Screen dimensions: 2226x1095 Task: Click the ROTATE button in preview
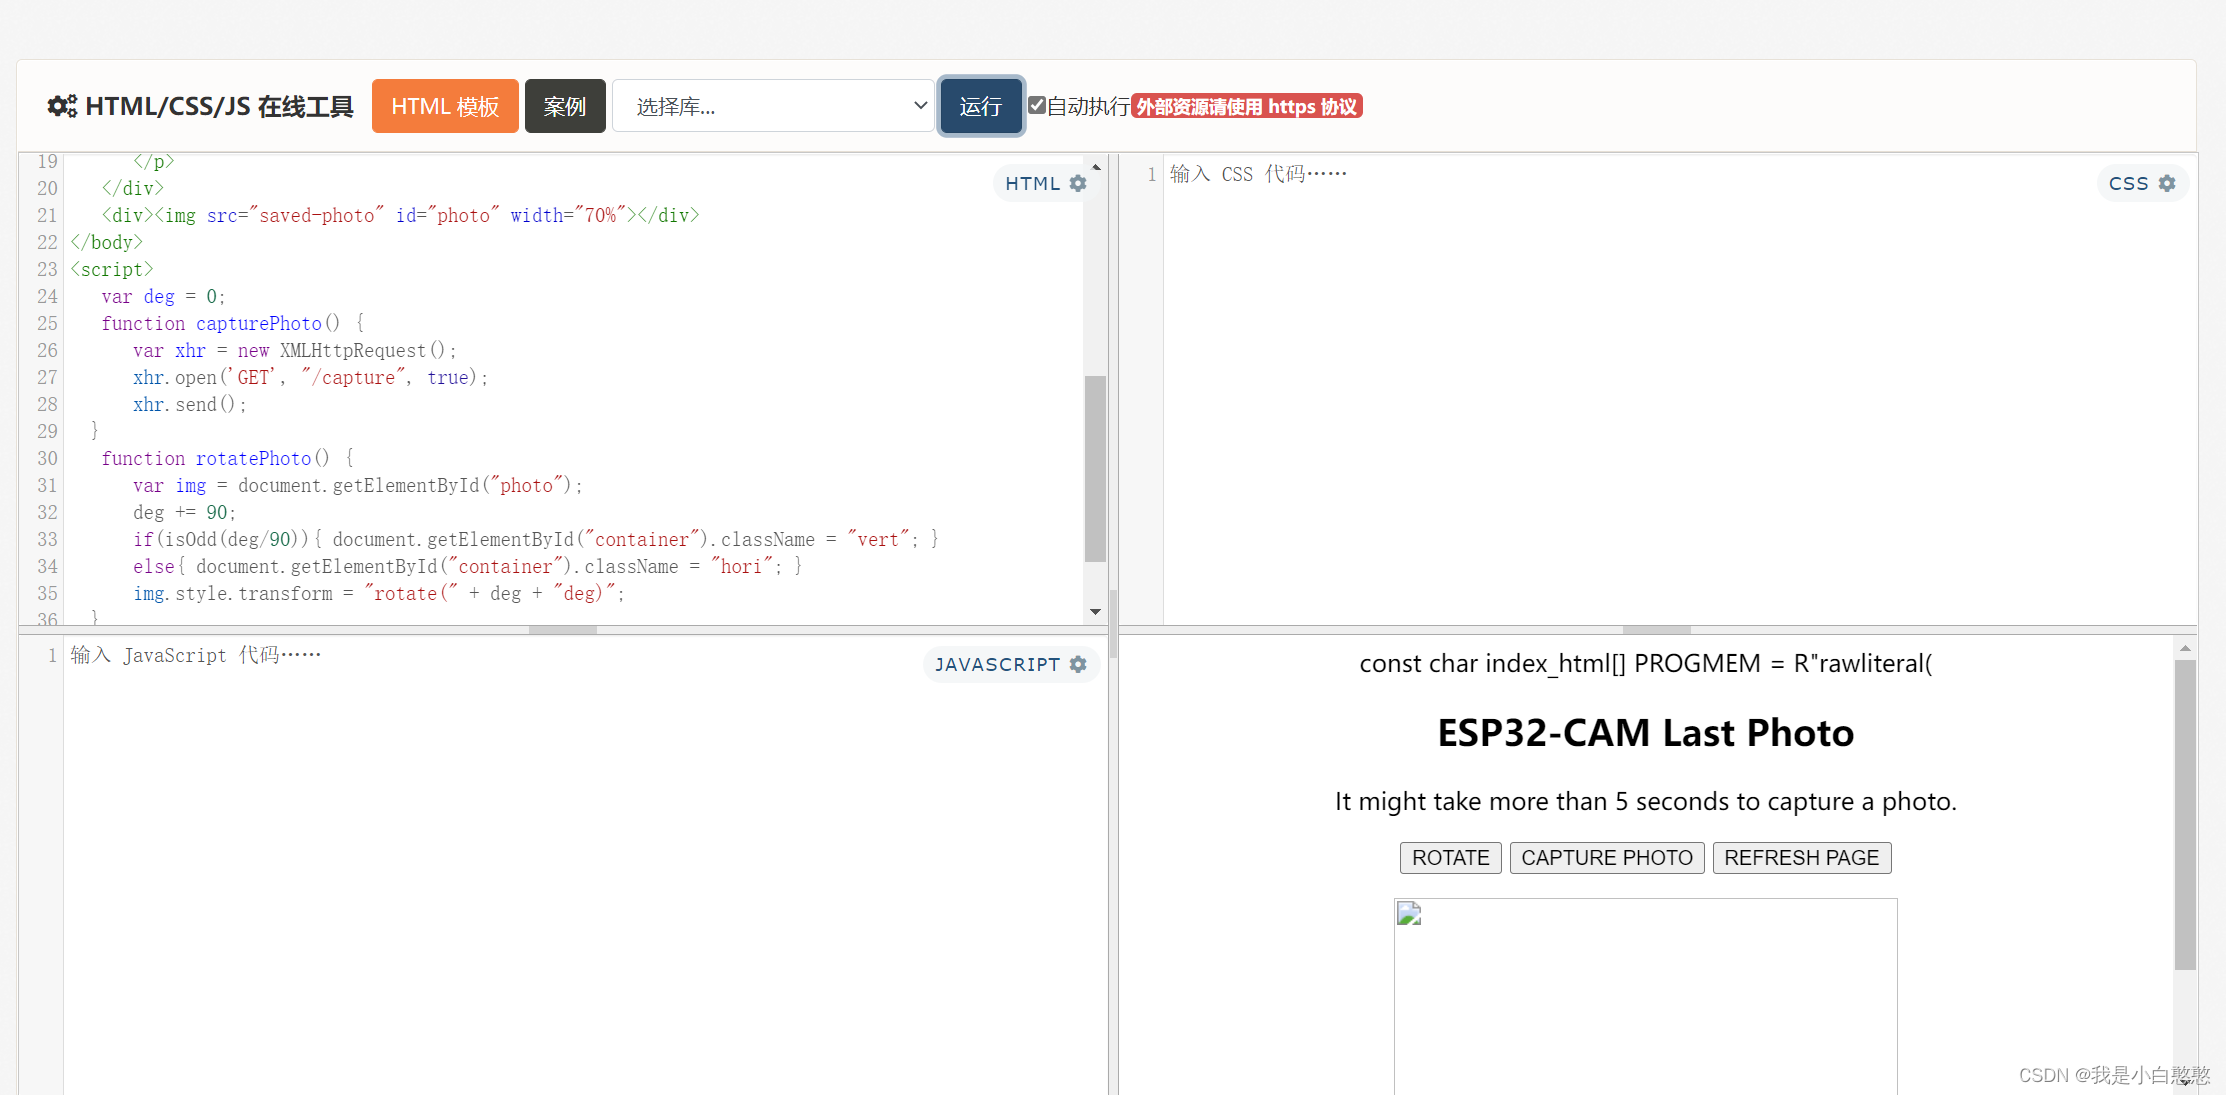point(1450,858)
